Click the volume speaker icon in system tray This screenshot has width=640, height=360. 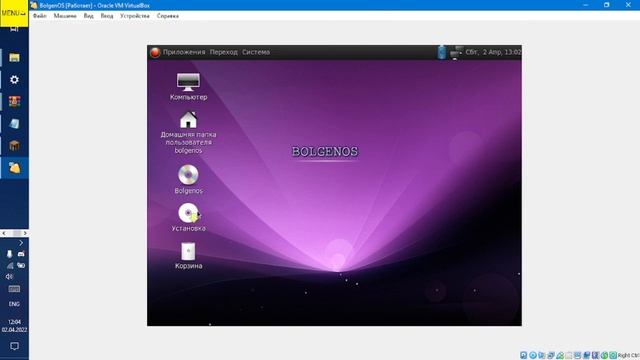click(x=9, y=277)
